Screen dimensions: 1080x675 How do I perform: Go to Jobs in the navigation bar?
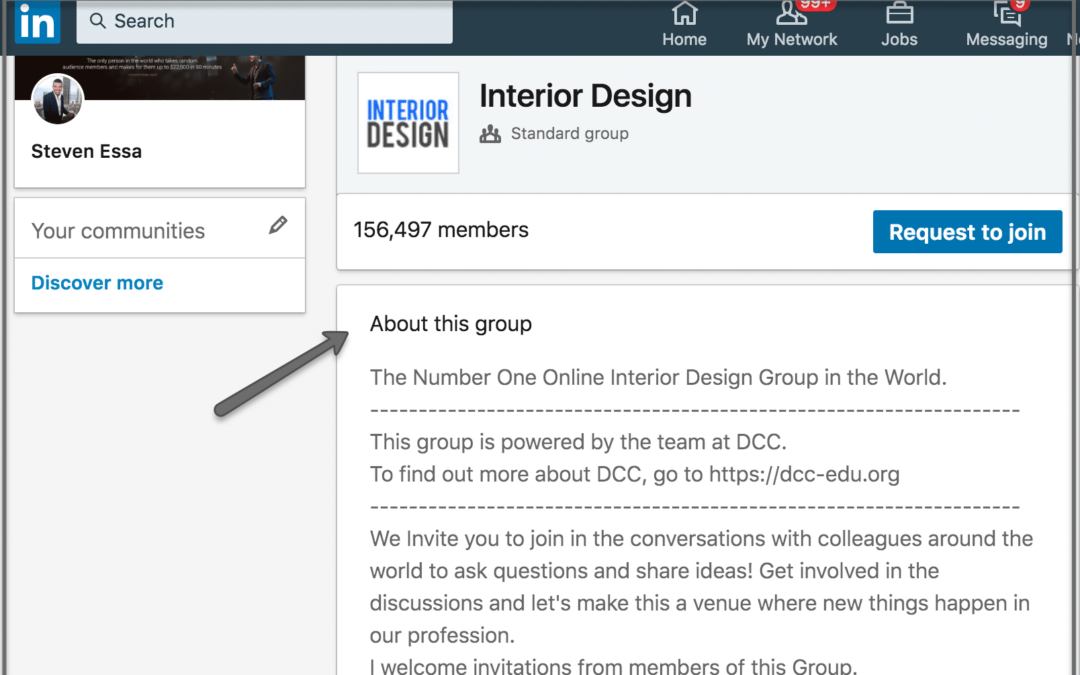point(899,25)
